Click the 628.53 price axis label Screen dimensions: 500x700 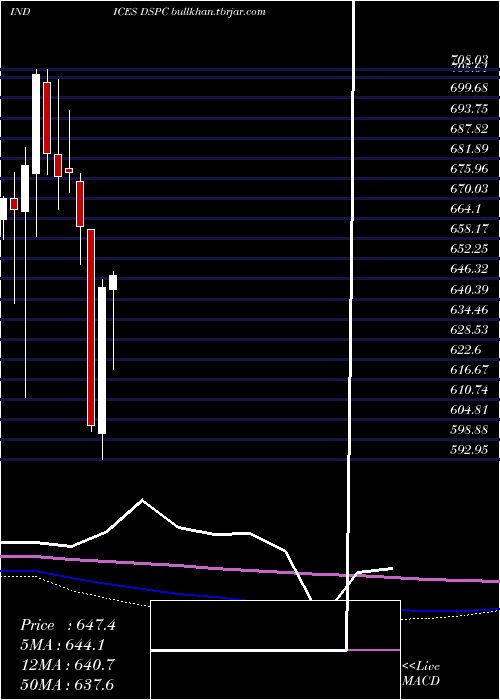[469, 330]
